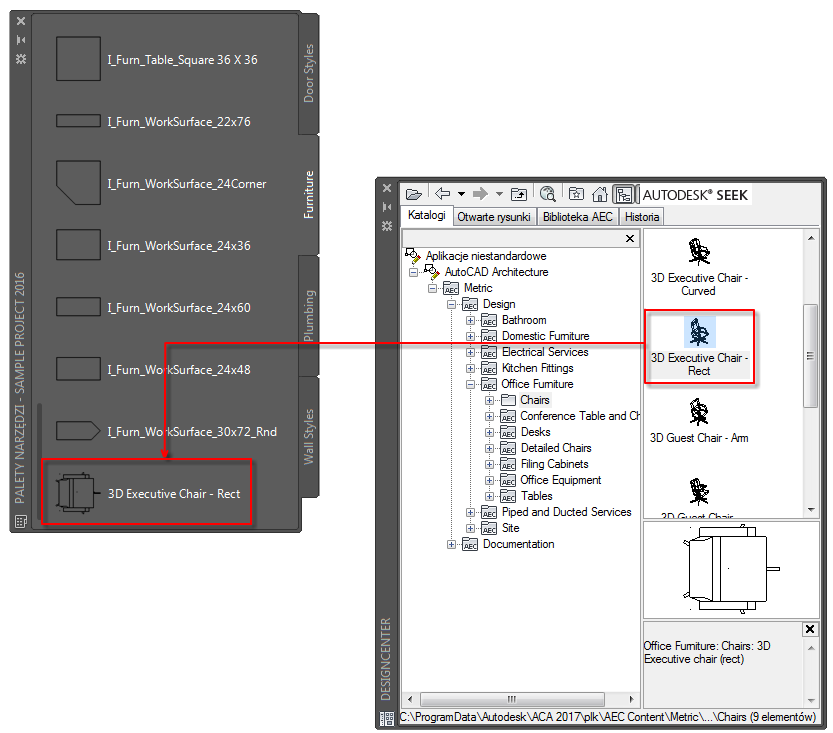Go back with the left arrow icon
Image resolution: width=833 pixels, height=733 pixels.
[442, 194]
